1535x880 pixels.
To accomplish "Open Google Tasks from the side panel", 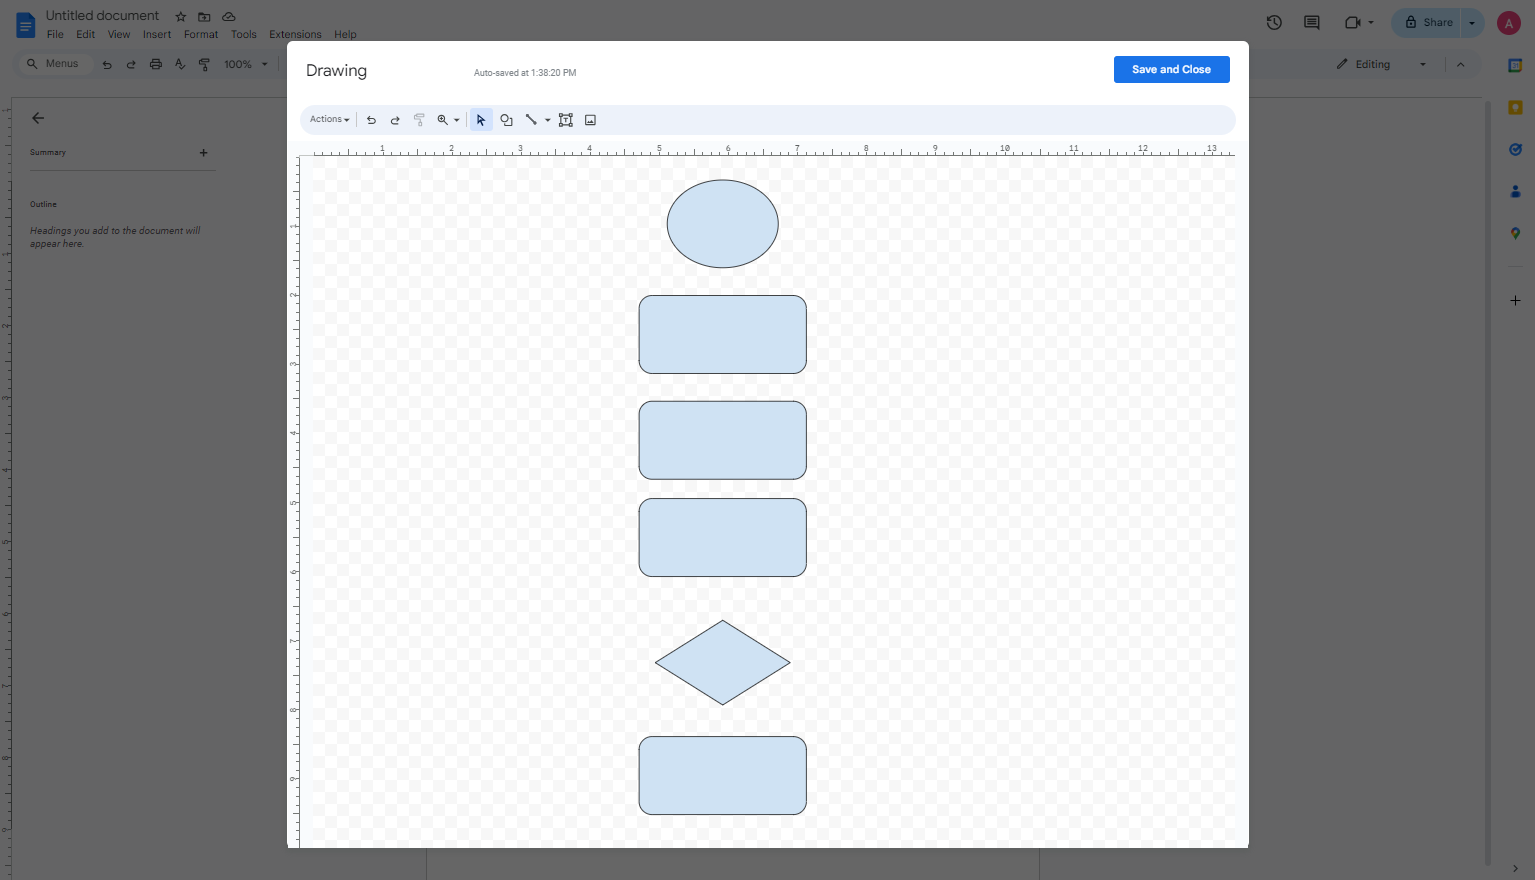I will click(1515, 149).
